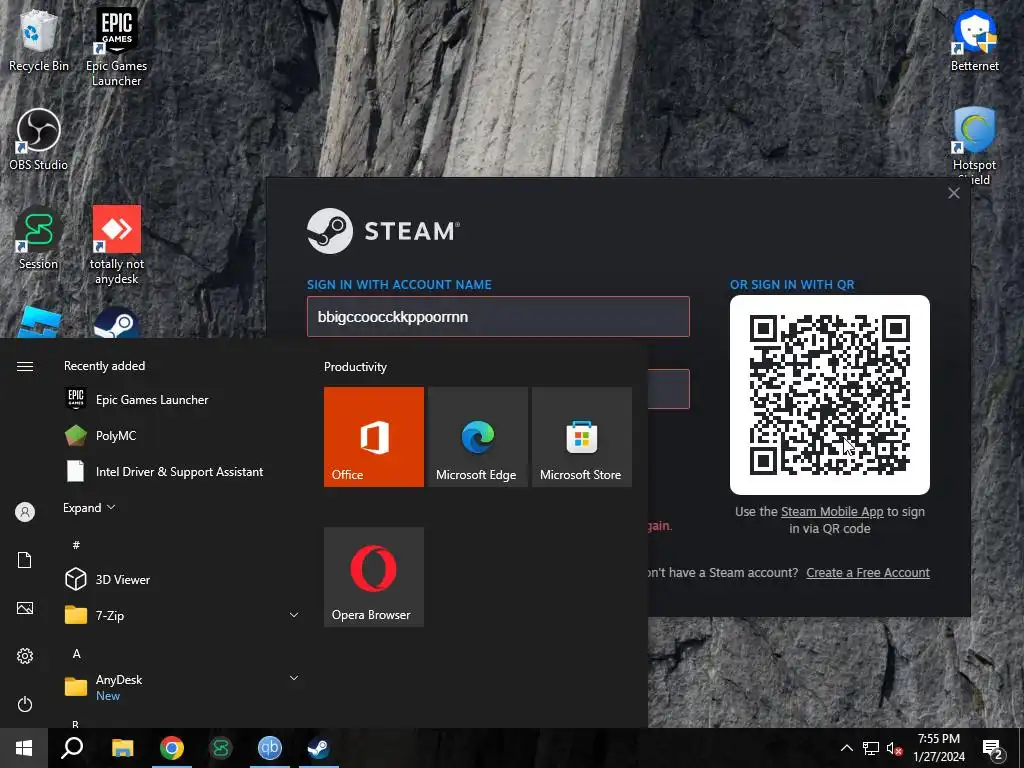The height and width of the screenshot is (768, 1024).
Task: Open Pictures icon in Start sidebar
Action: 25,608
